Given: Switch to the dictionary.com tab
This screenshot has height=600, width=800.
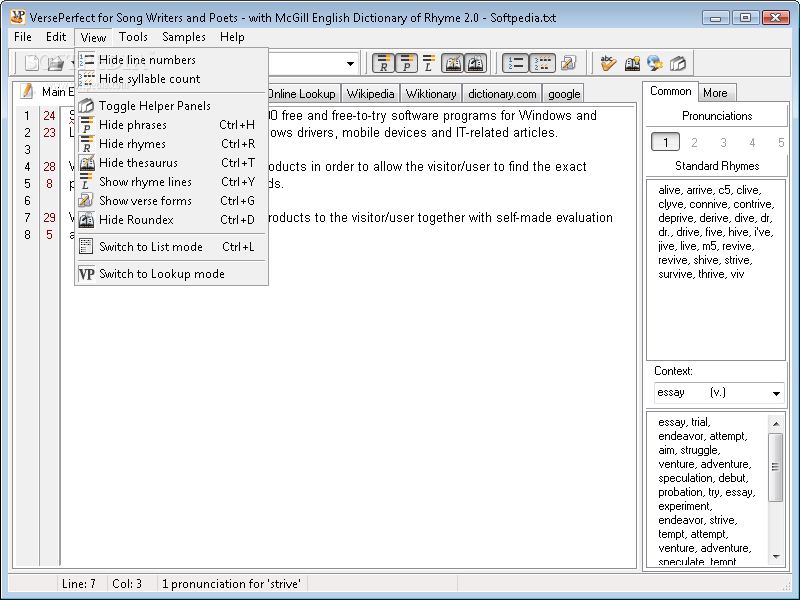Looking at the screenshot, I should [502, 93].
